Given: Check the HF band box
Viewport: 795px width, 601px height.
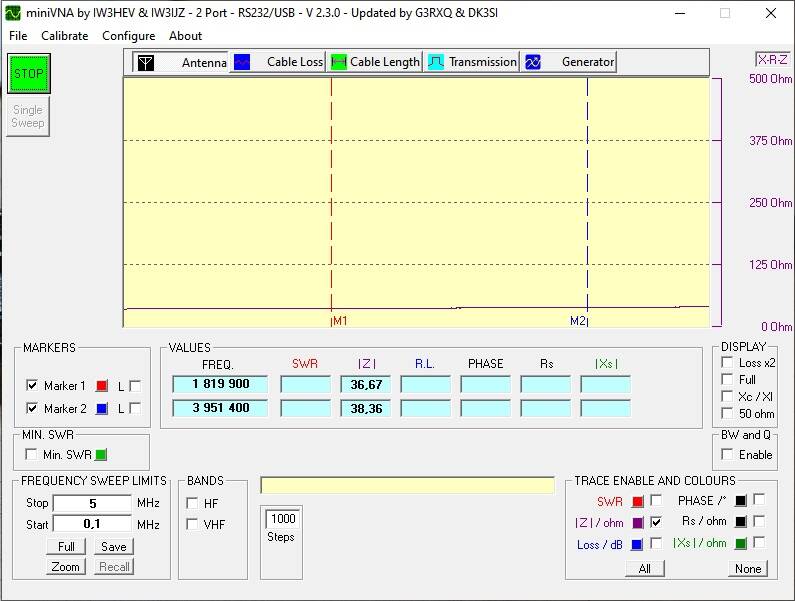Looking at the screenshot, I should pyautogui.click(x=193, y=503).
